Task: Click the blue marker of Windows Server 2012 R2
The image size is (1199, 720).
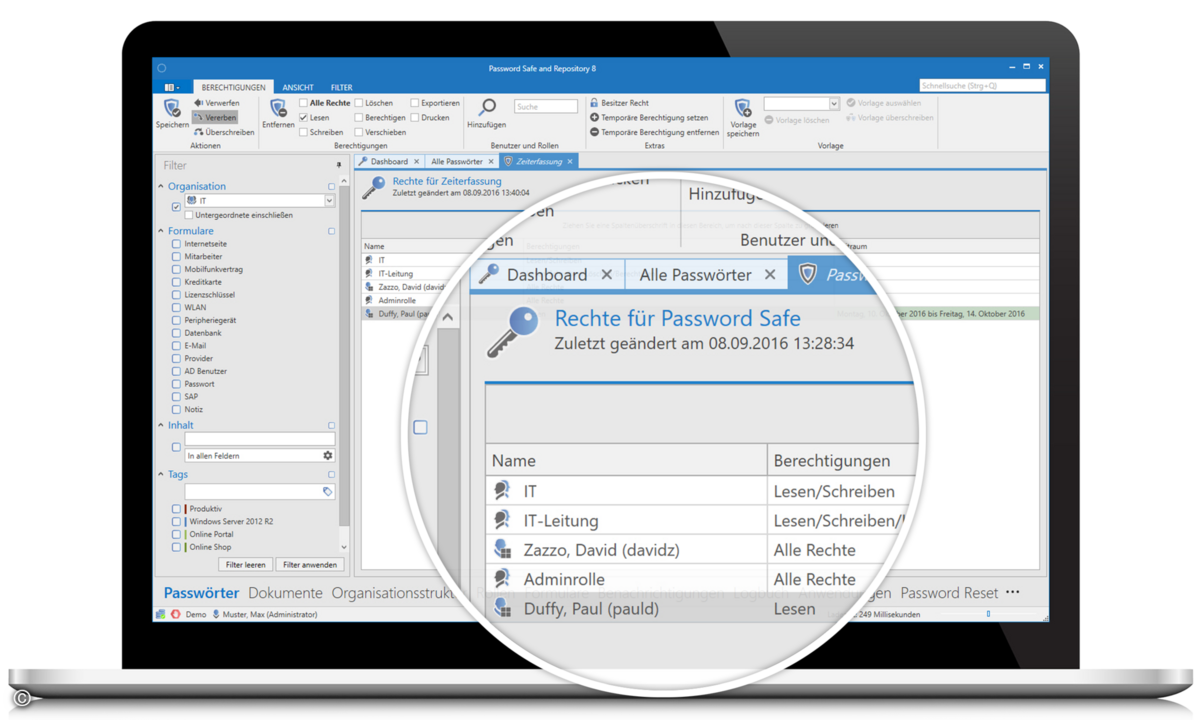Action: [185, 521]
